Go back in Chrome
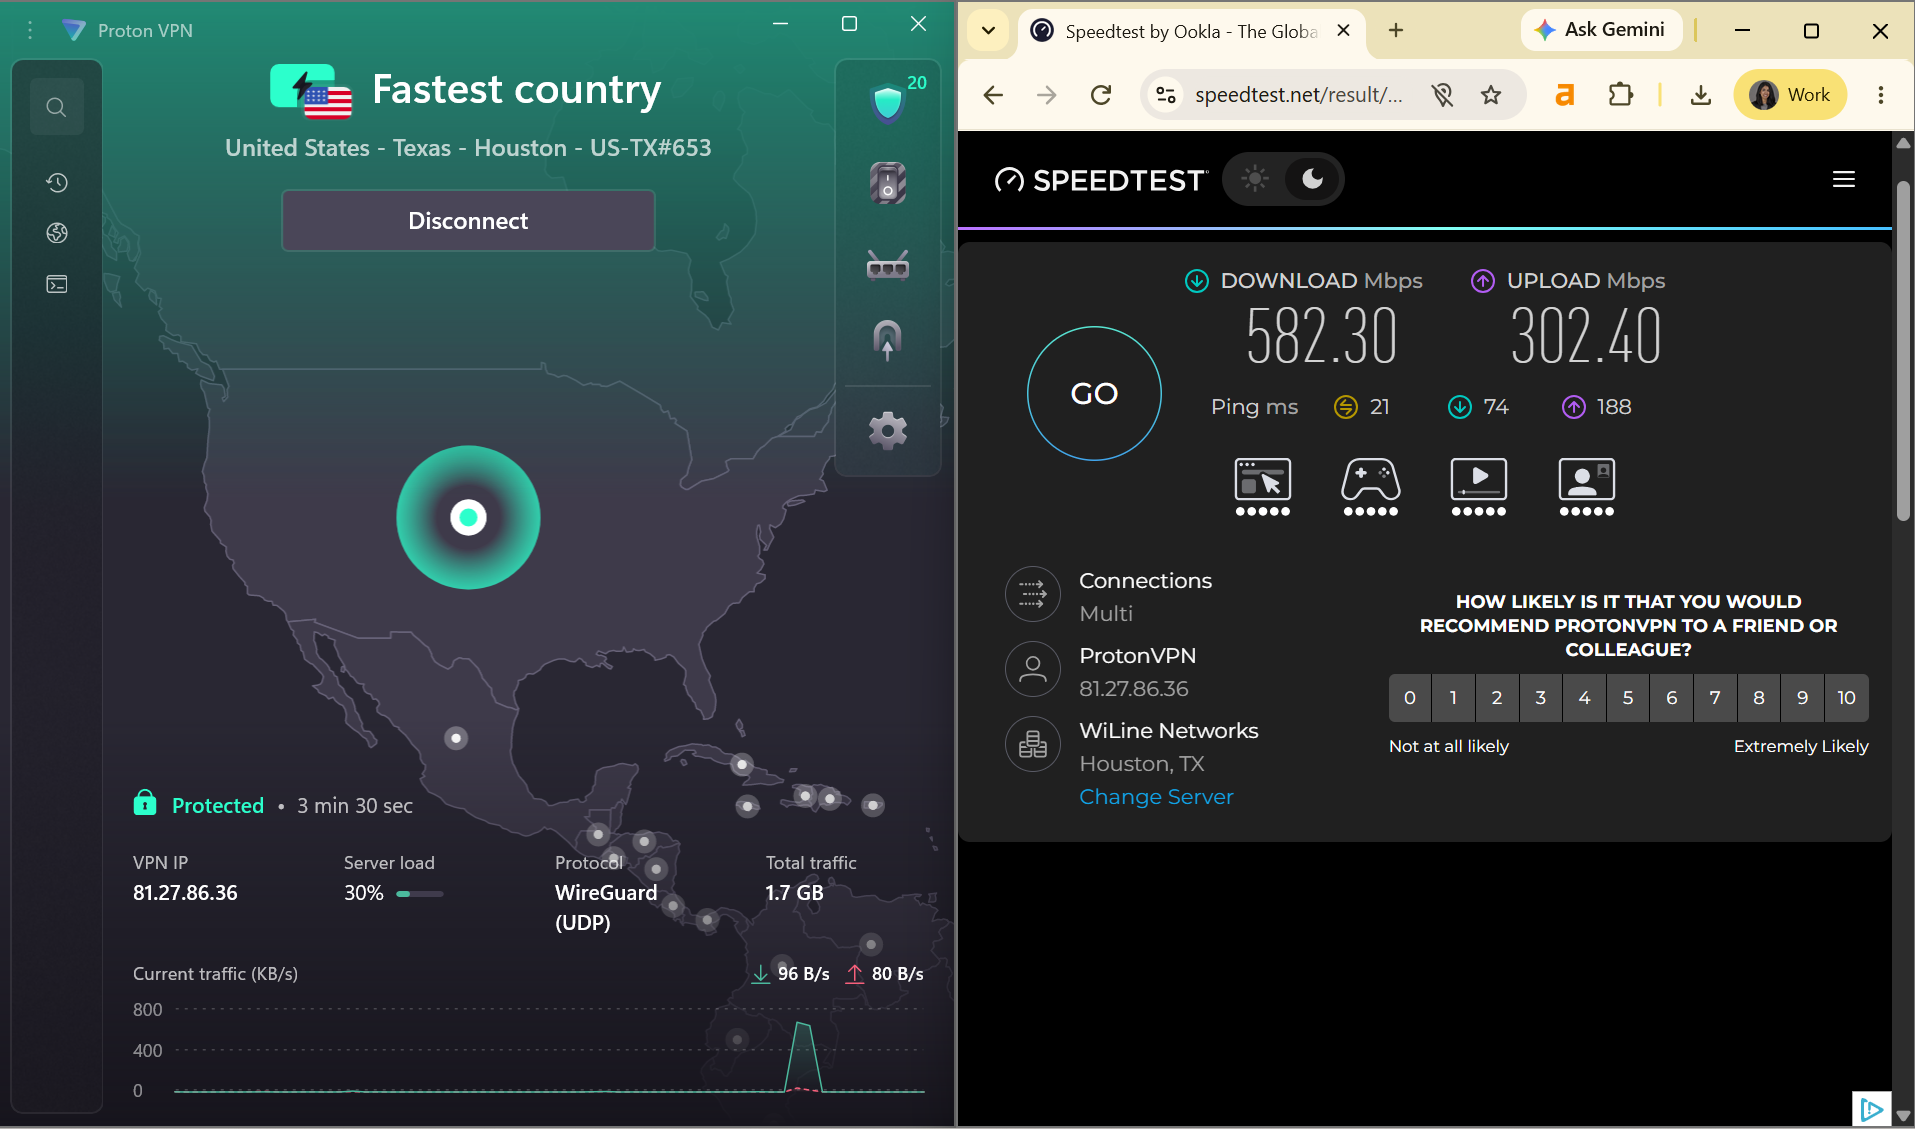Screen dimensions: 1915x1129 [993, 95]
